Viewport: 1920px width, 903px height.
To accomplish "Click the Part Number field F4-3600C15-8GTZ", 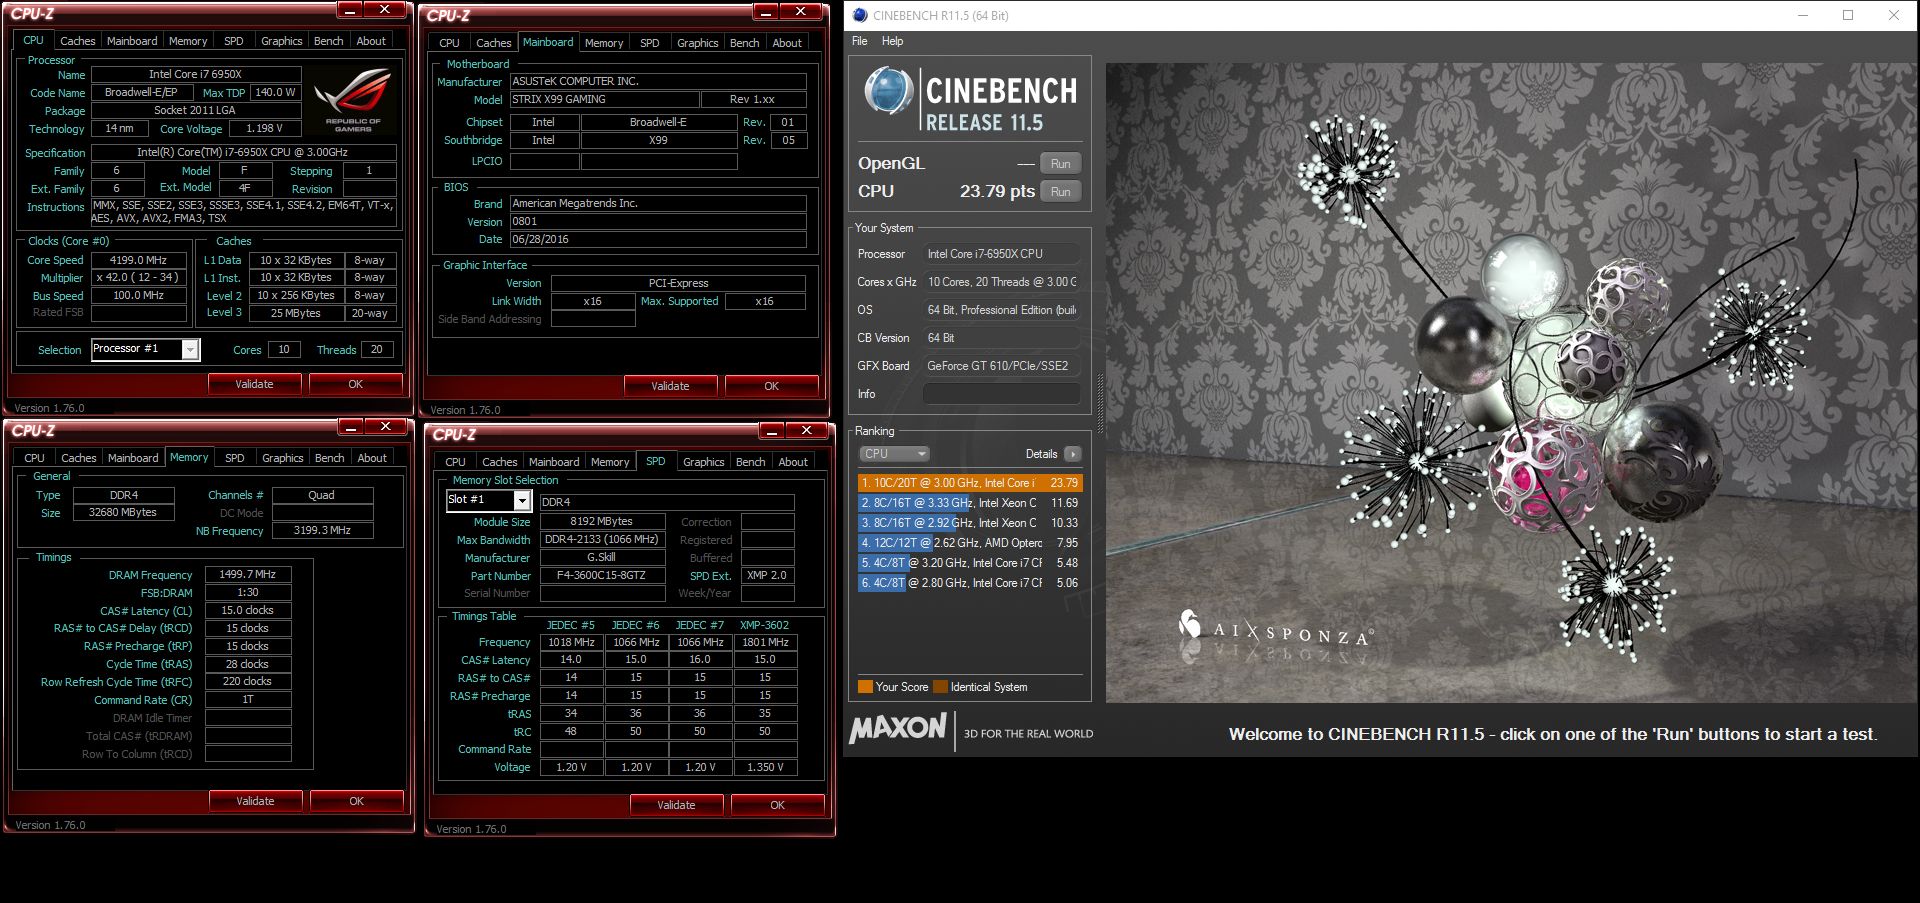I will pyautogui.click(x=601, y=576).
